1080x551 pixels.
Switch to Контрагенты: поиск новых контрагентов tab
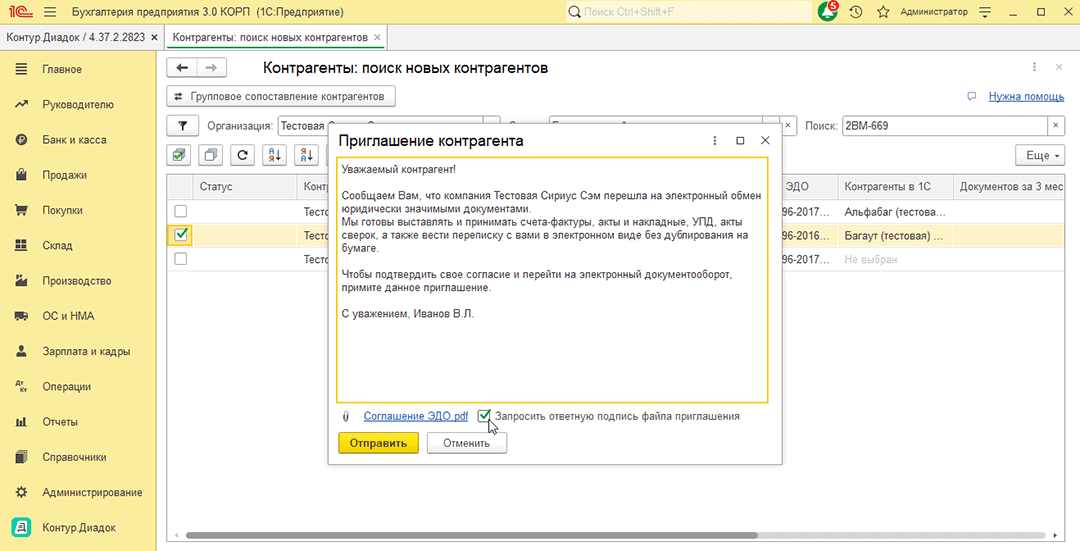pyautogui.click(x=270, y=37)
